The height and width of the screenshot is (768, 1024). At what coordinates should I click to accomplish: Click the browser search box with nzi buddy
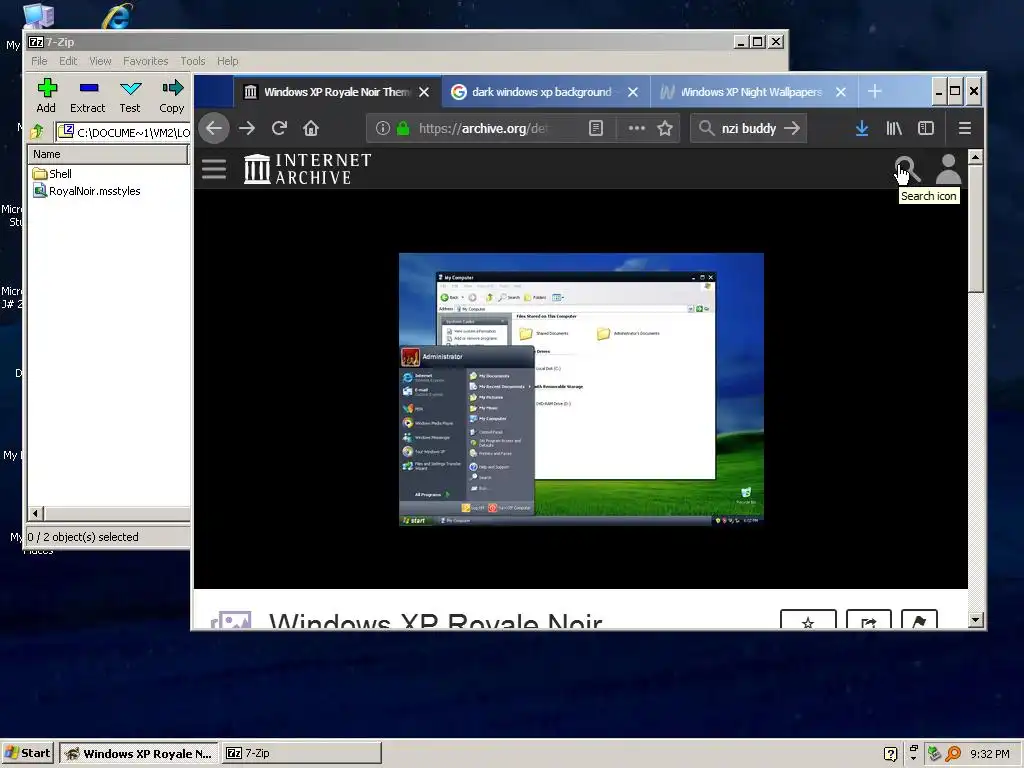(748, 128)
